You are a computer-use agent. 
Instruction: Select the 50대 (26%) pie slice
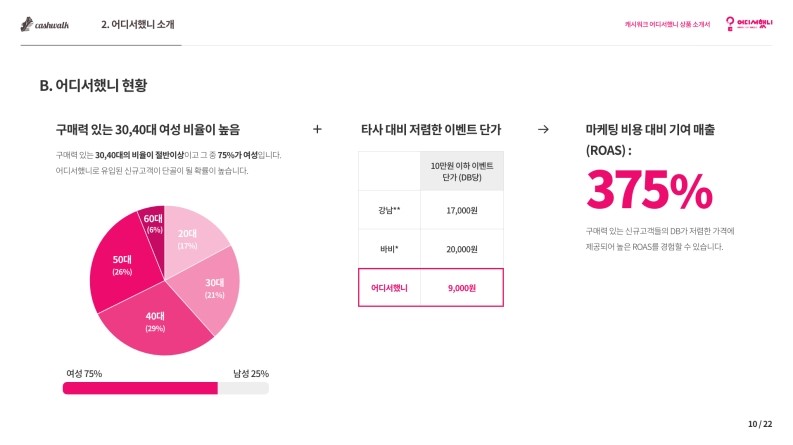pos(121,265)
